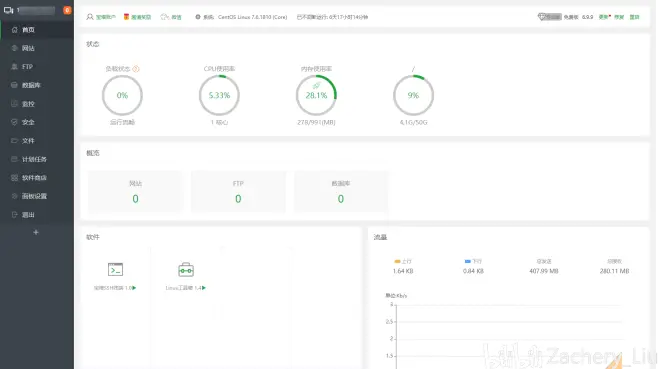Screen dimensions: 660x369
Task: Click the red gift icon in top bar
Action: (126, 17)
